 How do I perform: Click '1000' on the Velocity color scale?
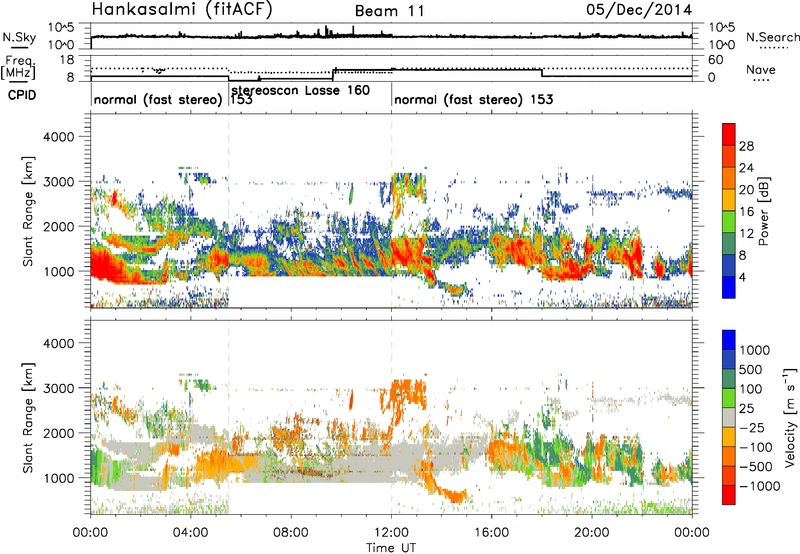pos(755,350)
